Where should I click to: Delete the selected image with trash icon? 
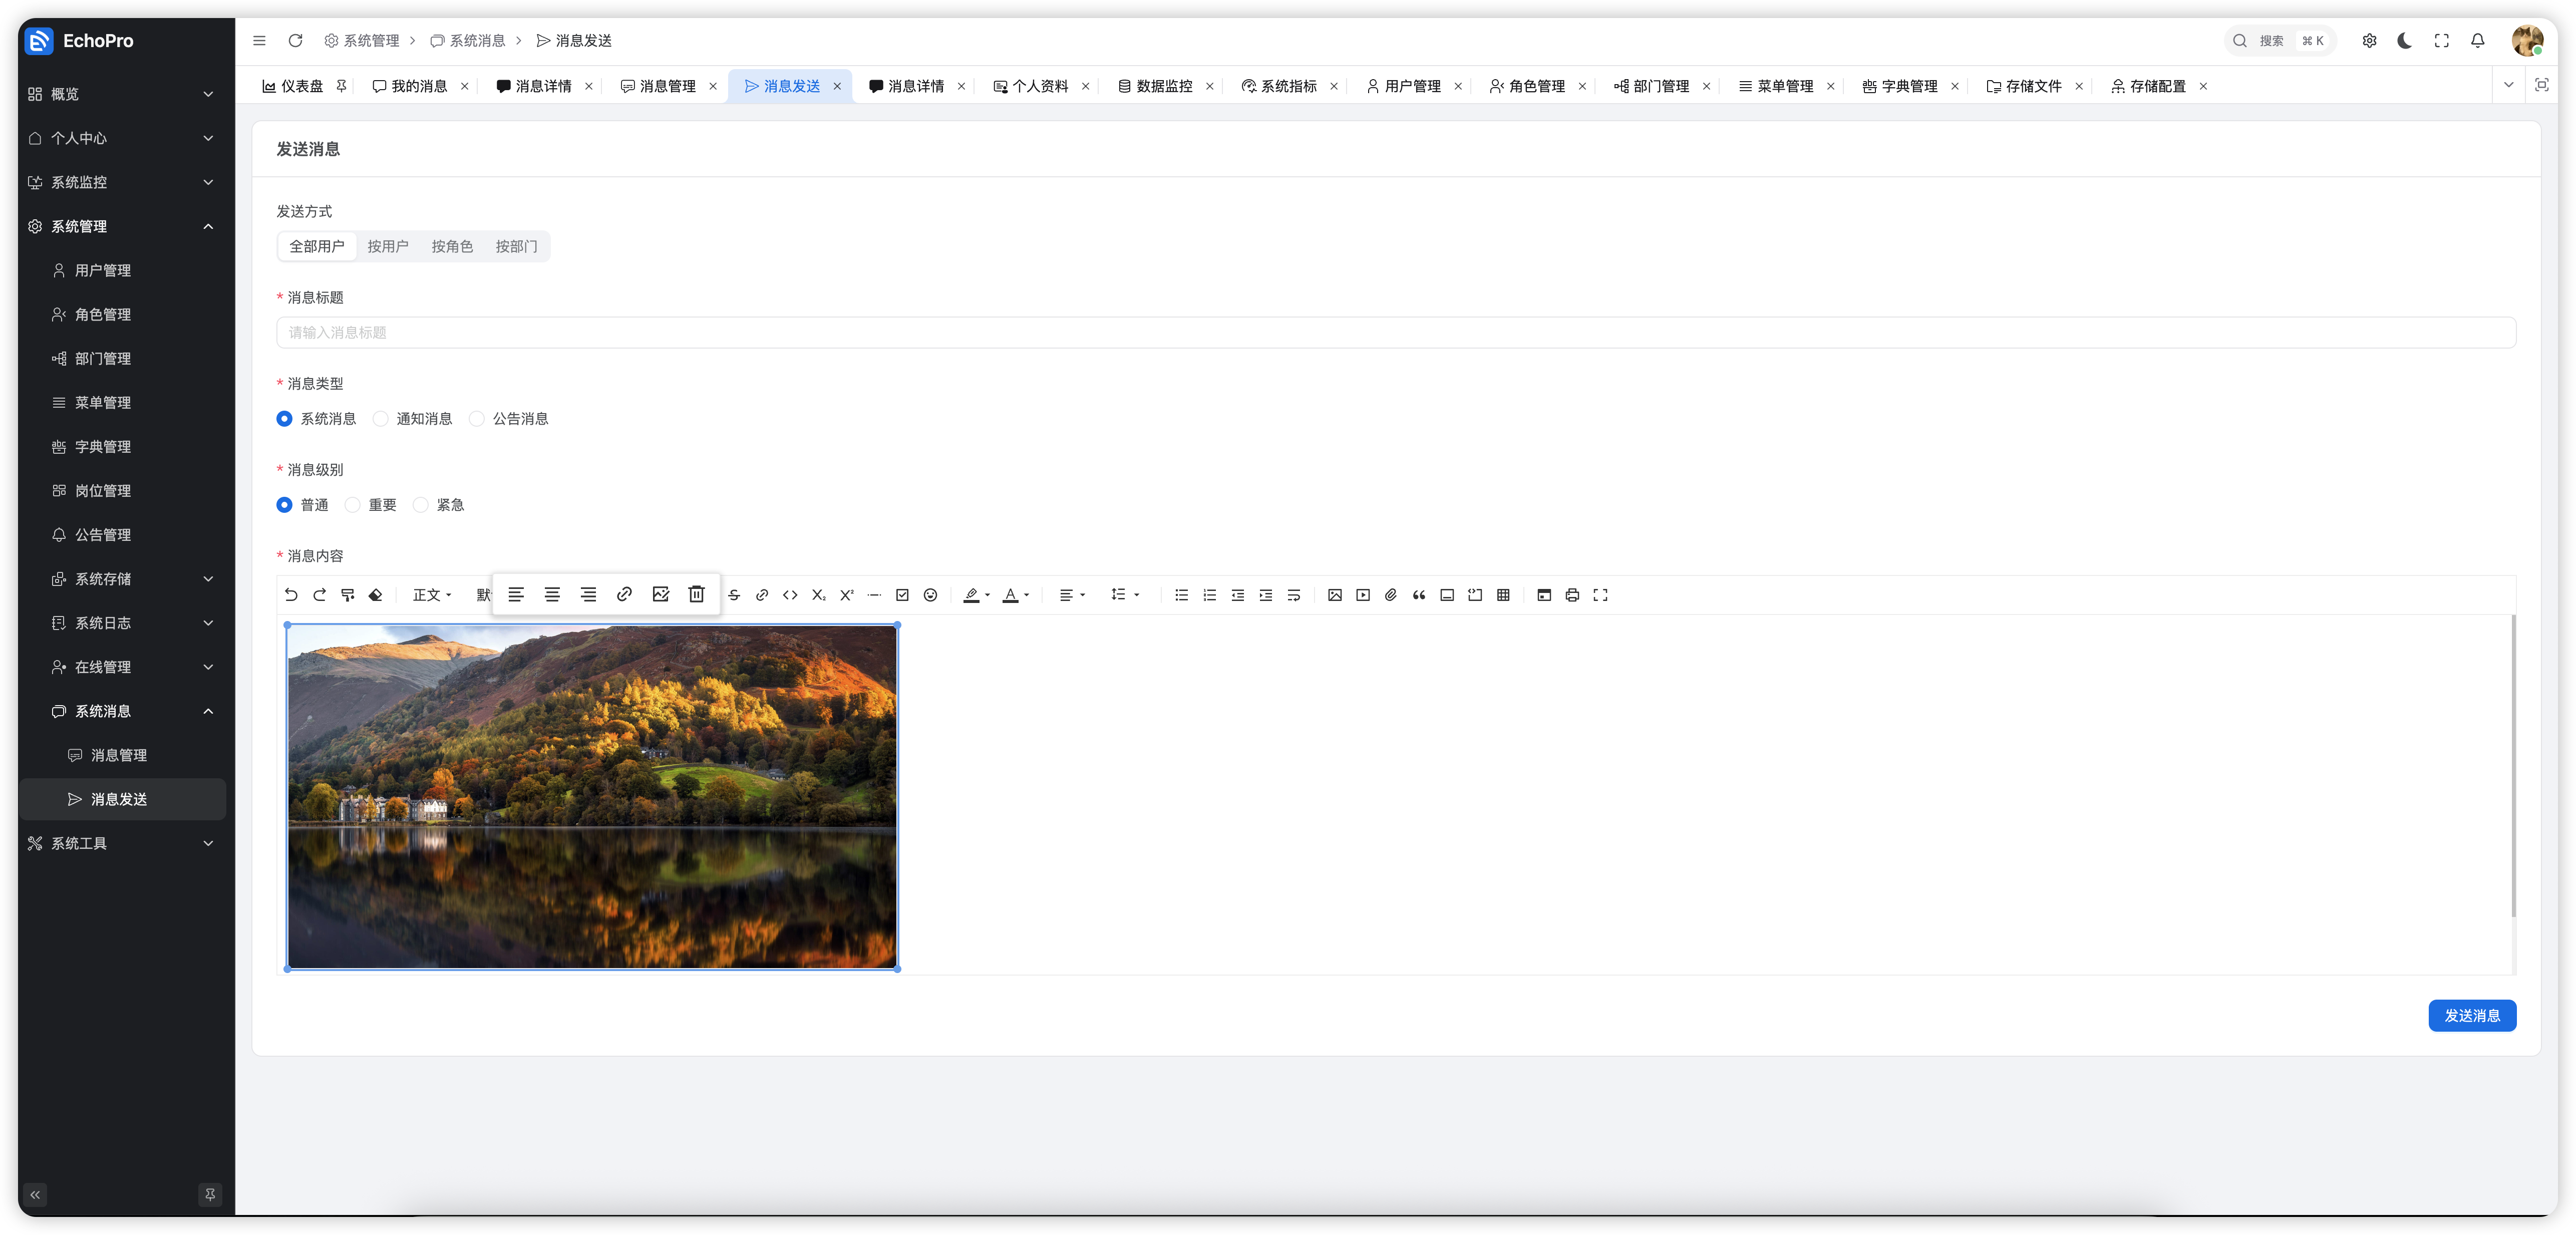click(696, 594)
